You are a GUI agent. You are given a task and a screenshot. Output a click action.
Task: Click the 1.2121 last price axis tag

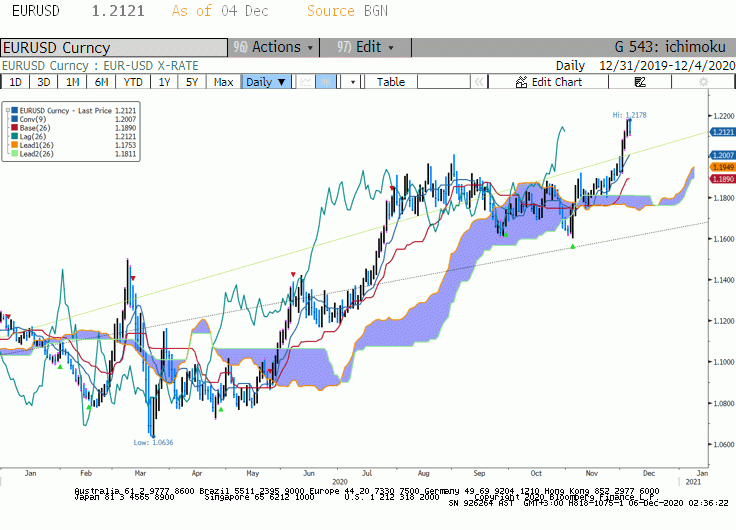[723, 132]
